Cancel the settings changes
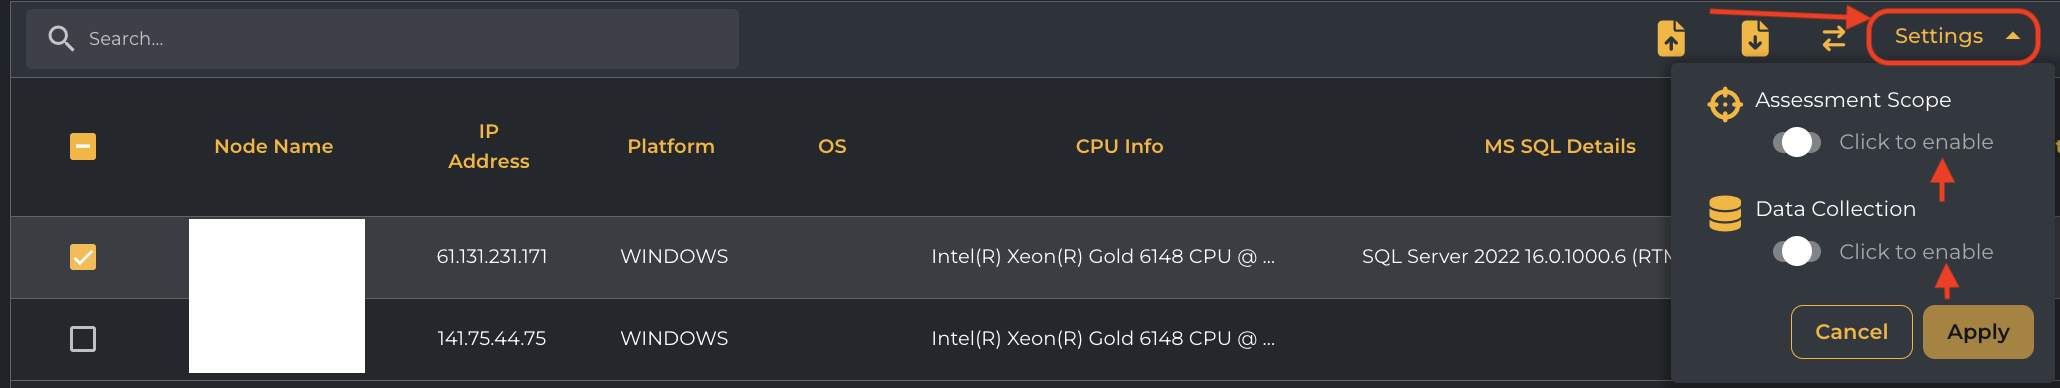The image size is (2060, 388). click(x=1851, y=332)
